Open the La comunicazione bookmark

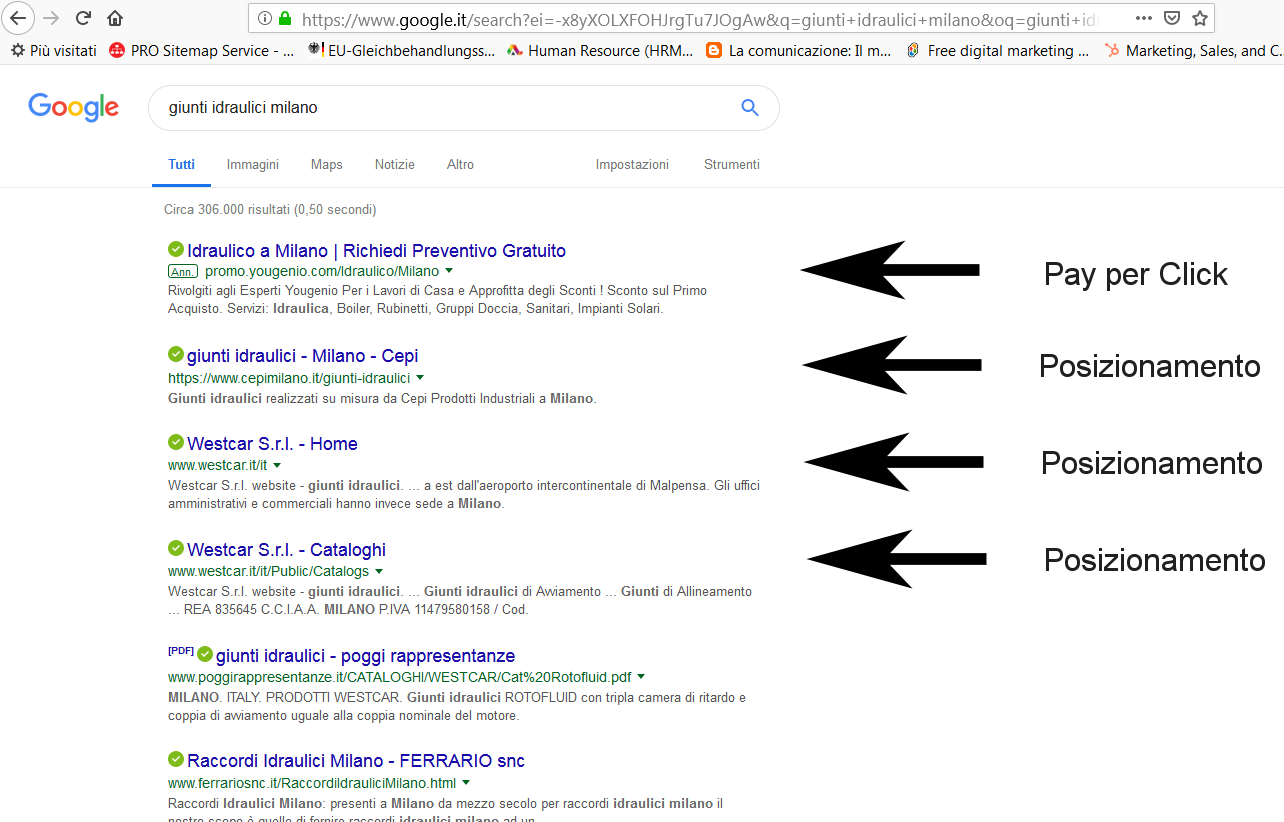[x=799, y=50]
